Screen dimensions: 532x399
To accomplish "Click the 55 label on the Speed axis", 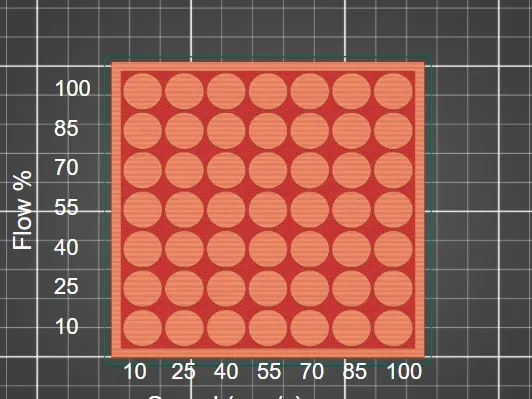I will [x=269, y=371].
